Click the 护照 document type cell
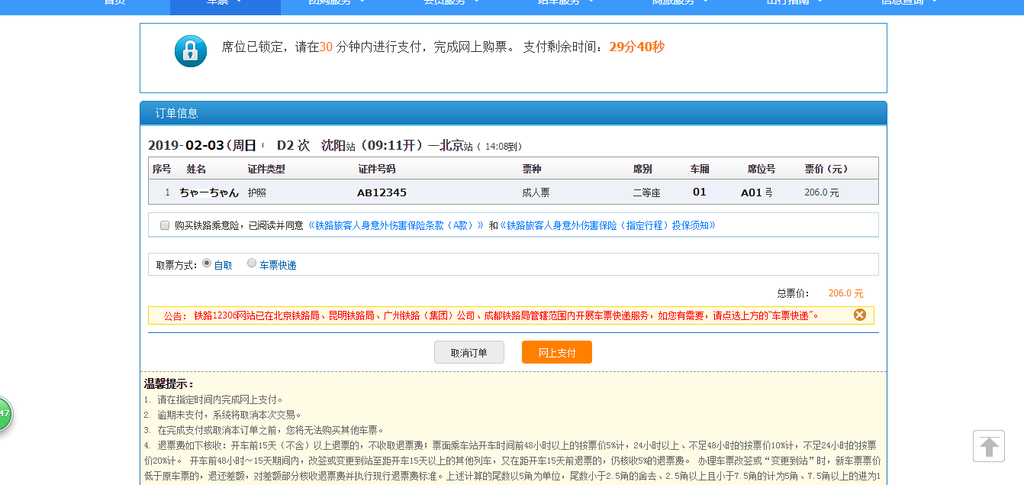This screenshot has width=1024, height=485. (x=257, y=193)
